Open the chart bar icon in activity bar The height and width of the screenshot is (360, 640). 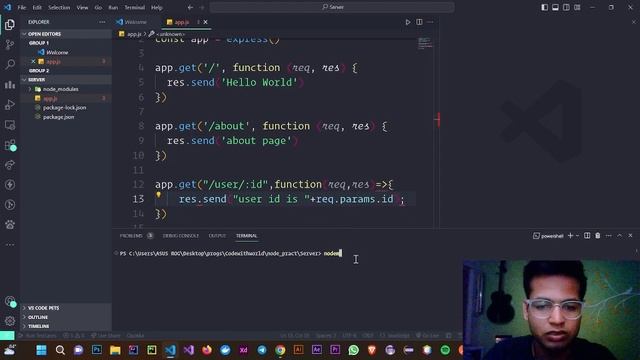10,84
